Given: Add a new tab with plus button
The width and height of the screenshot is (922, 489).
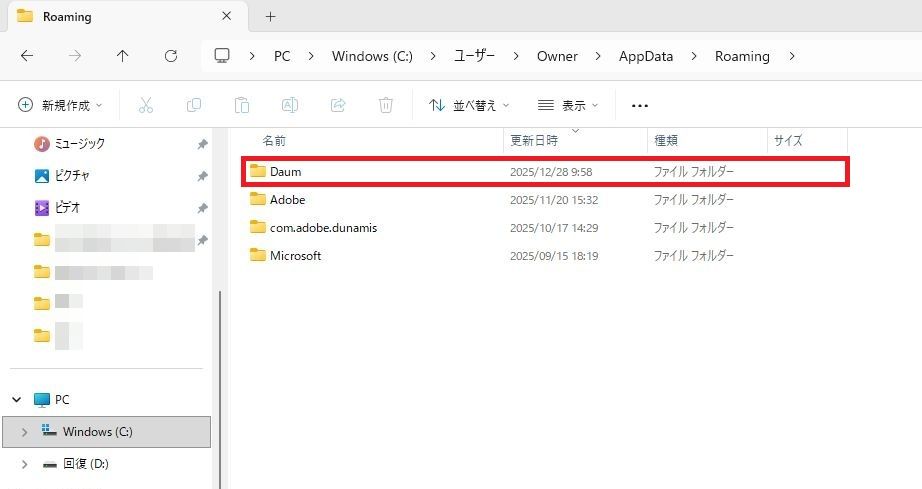Looking at the screenshot, I should coord(270,16).
